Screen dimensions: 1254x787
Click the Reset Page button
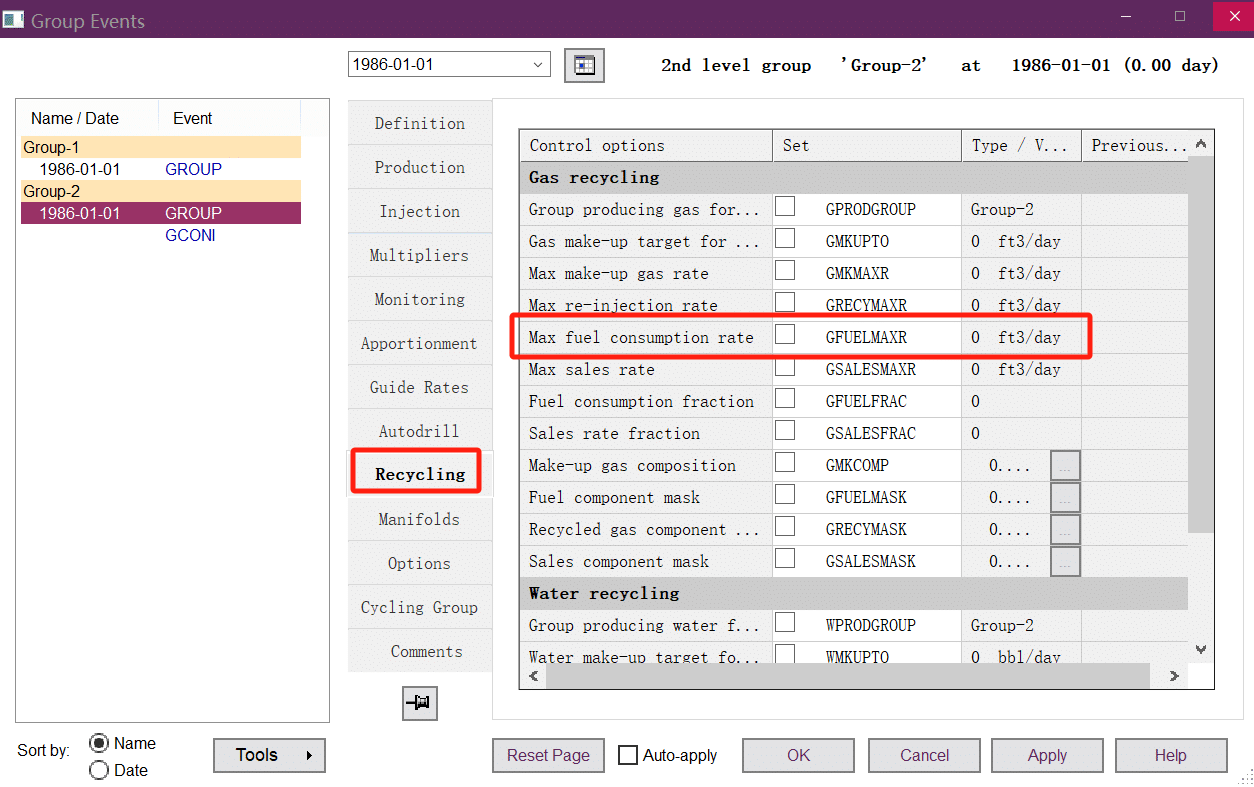click(548, 755)
